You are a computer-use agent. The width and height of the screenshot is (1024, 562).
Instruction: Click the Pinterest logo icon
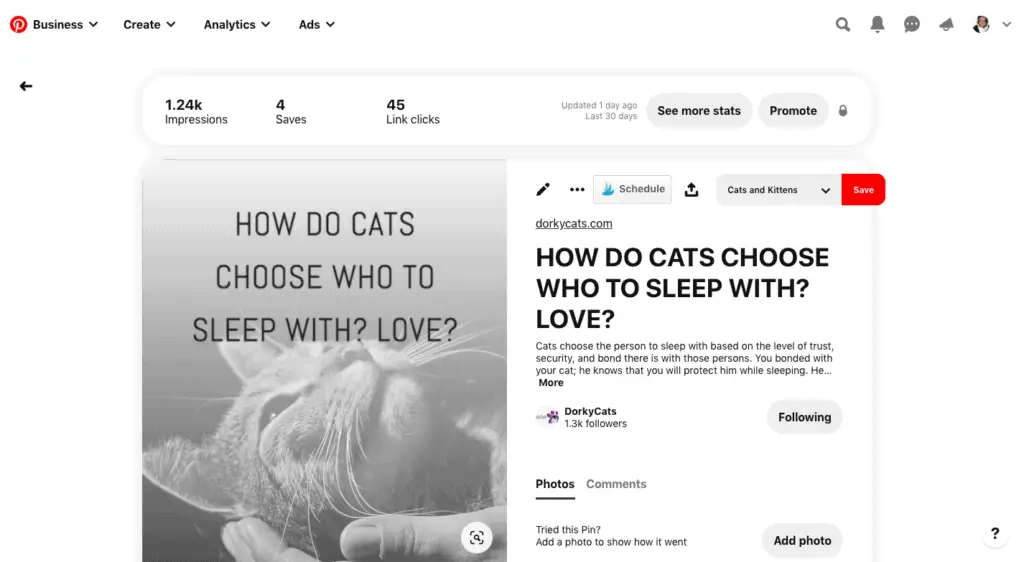(x=18, y=25)
